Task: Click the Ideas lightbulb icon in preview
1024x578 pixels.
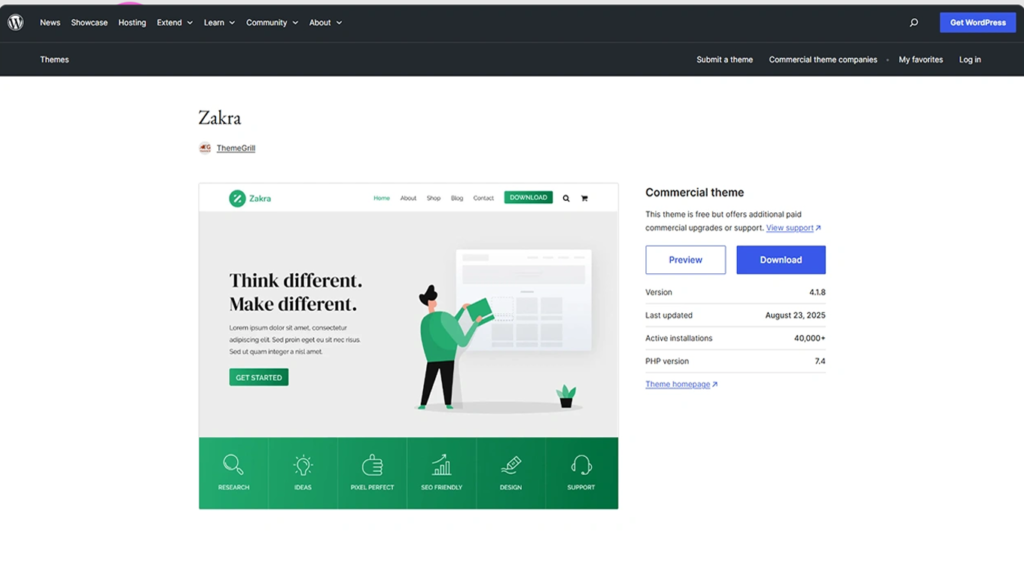Action: [x=303, y=465]
